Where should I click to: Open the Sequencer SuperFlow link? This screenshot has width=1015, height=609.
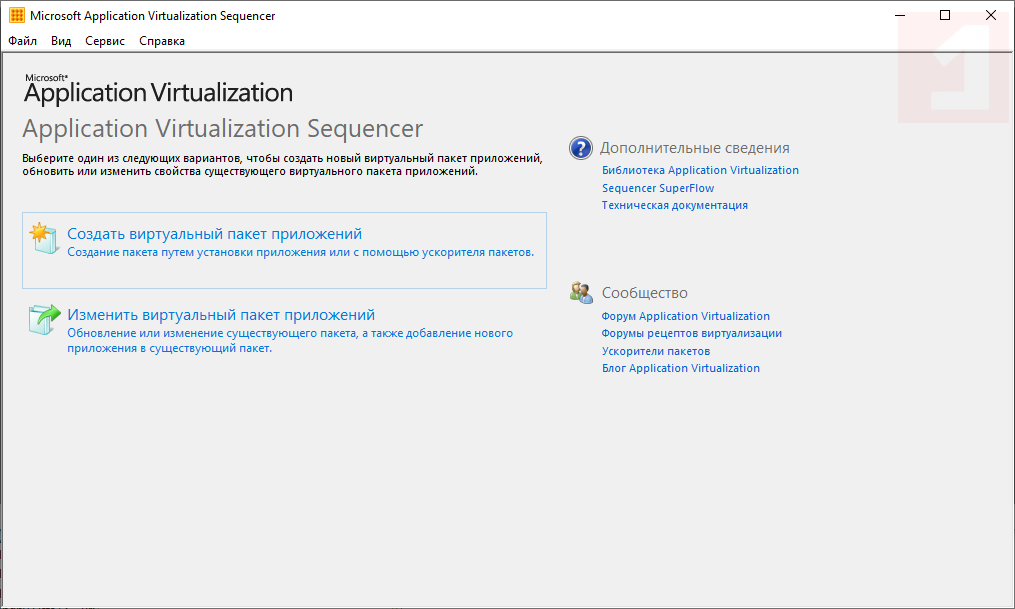click(658, 188)
